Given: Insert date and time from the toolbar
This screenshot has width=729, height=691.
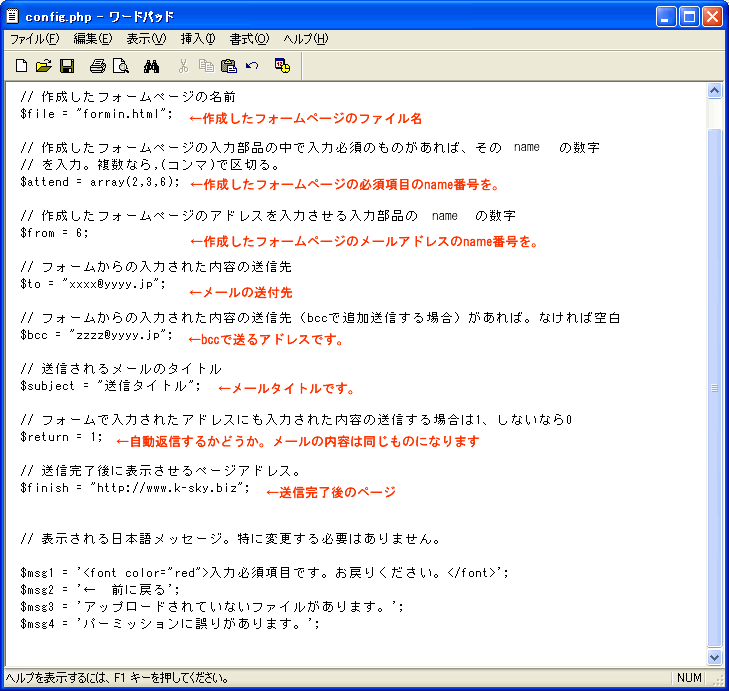Looking at the screenshot, I should [x=283, y=67].
